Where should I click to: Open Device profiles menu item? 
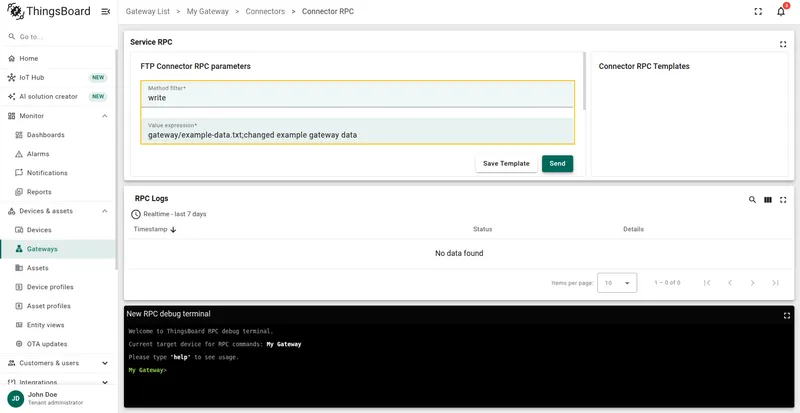[59, 287]
